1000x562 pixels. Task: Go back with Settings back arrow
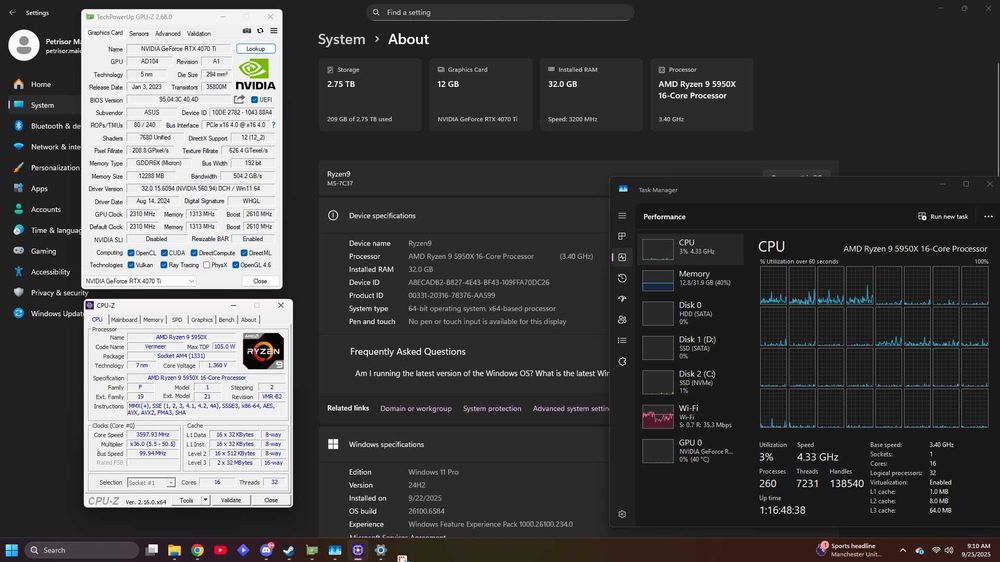click(12, 12)
